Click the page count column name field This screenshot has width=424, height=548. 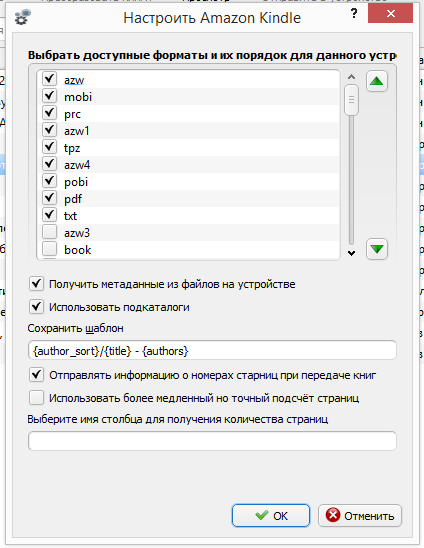coord(212,441)
